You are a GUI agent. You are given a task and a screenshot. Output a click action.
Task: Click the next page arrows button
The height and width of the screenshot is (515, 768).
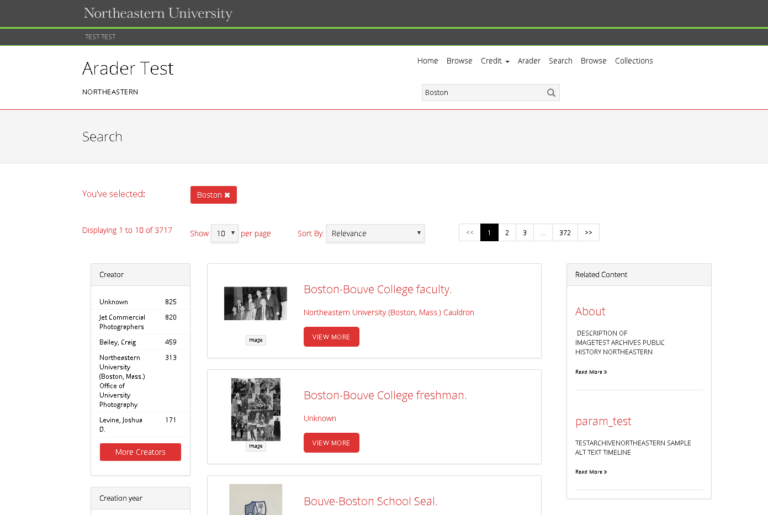(x=588, y=233)
